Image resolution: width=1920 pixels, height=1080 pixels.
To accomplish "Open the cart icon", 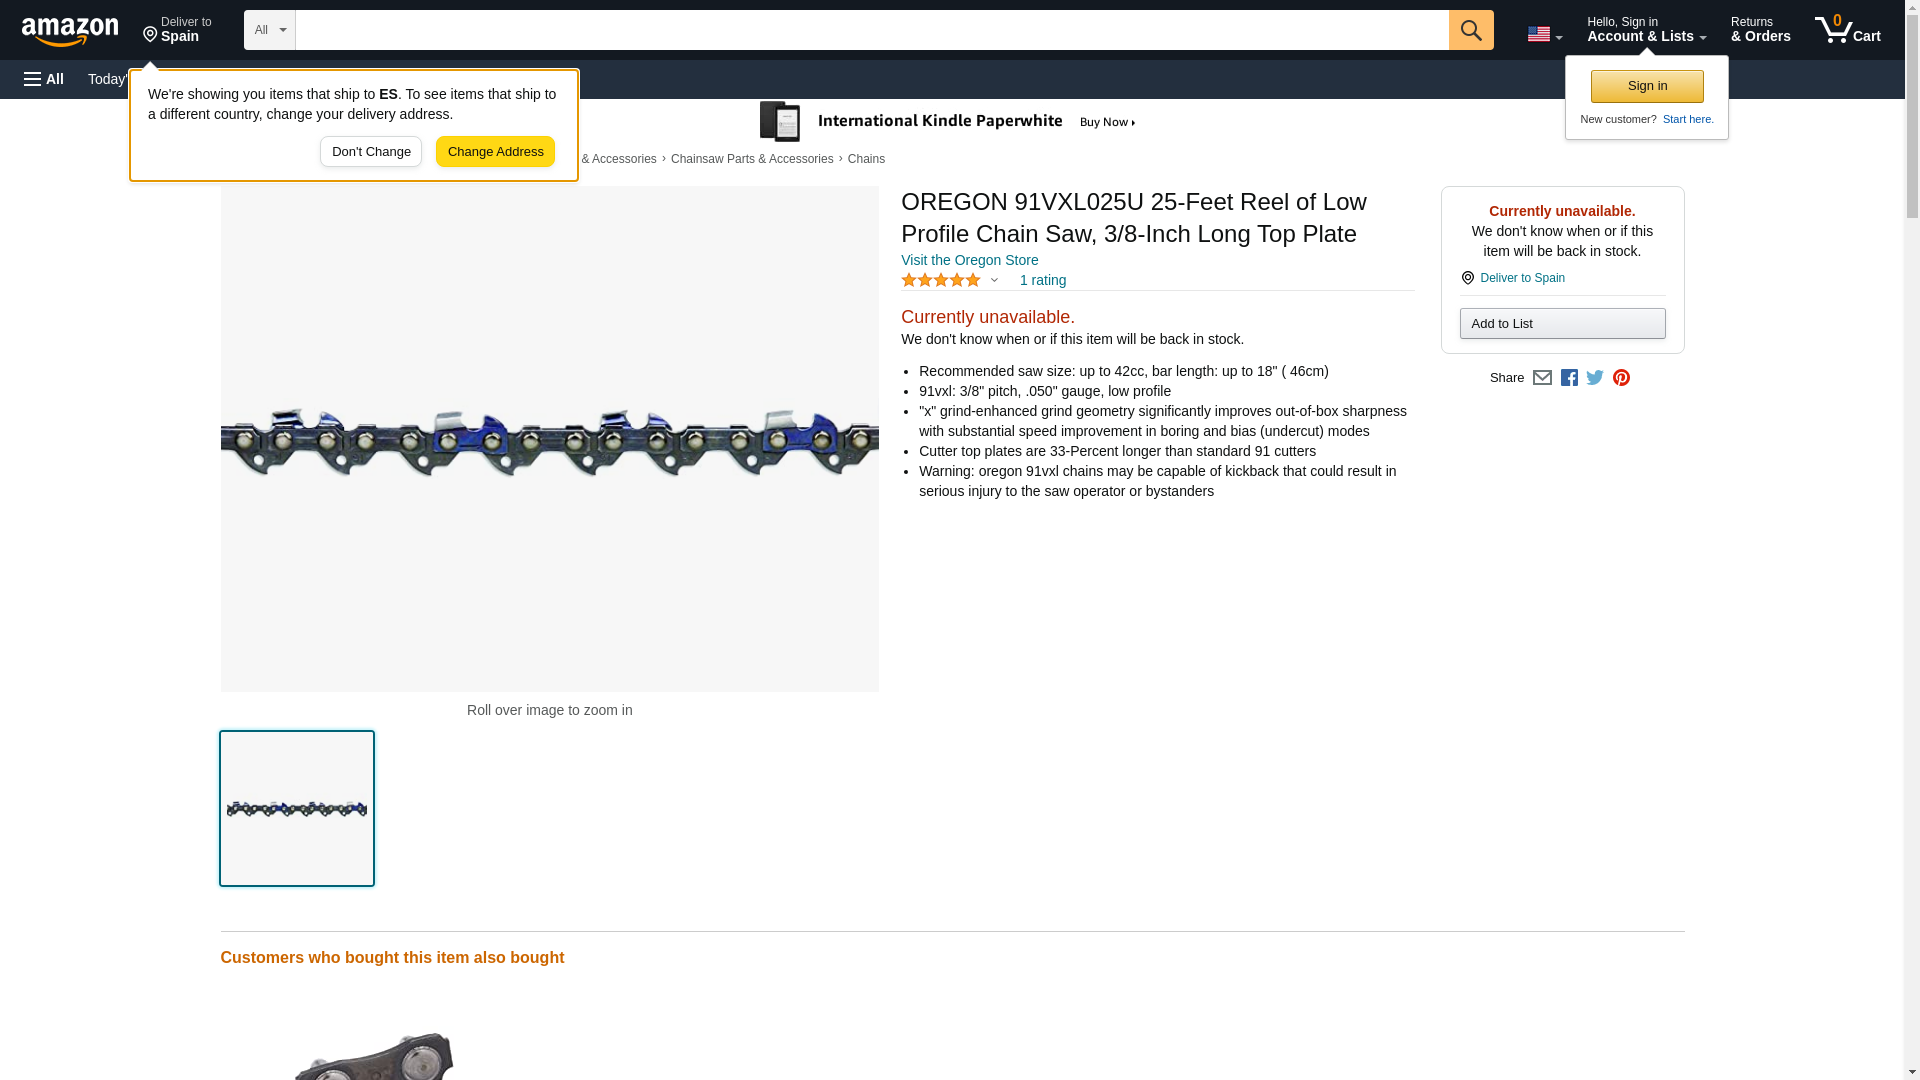I will [x=1847, y=30].
